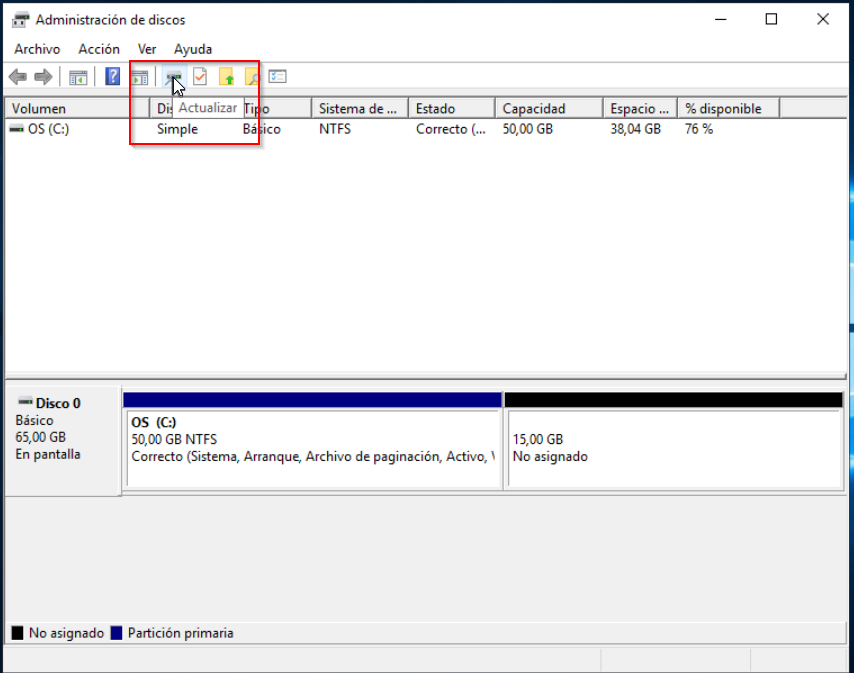Select the OS (C:) volume row
Image resolution: width=854 pixels, height=673 pixels.
click(48, 129)
